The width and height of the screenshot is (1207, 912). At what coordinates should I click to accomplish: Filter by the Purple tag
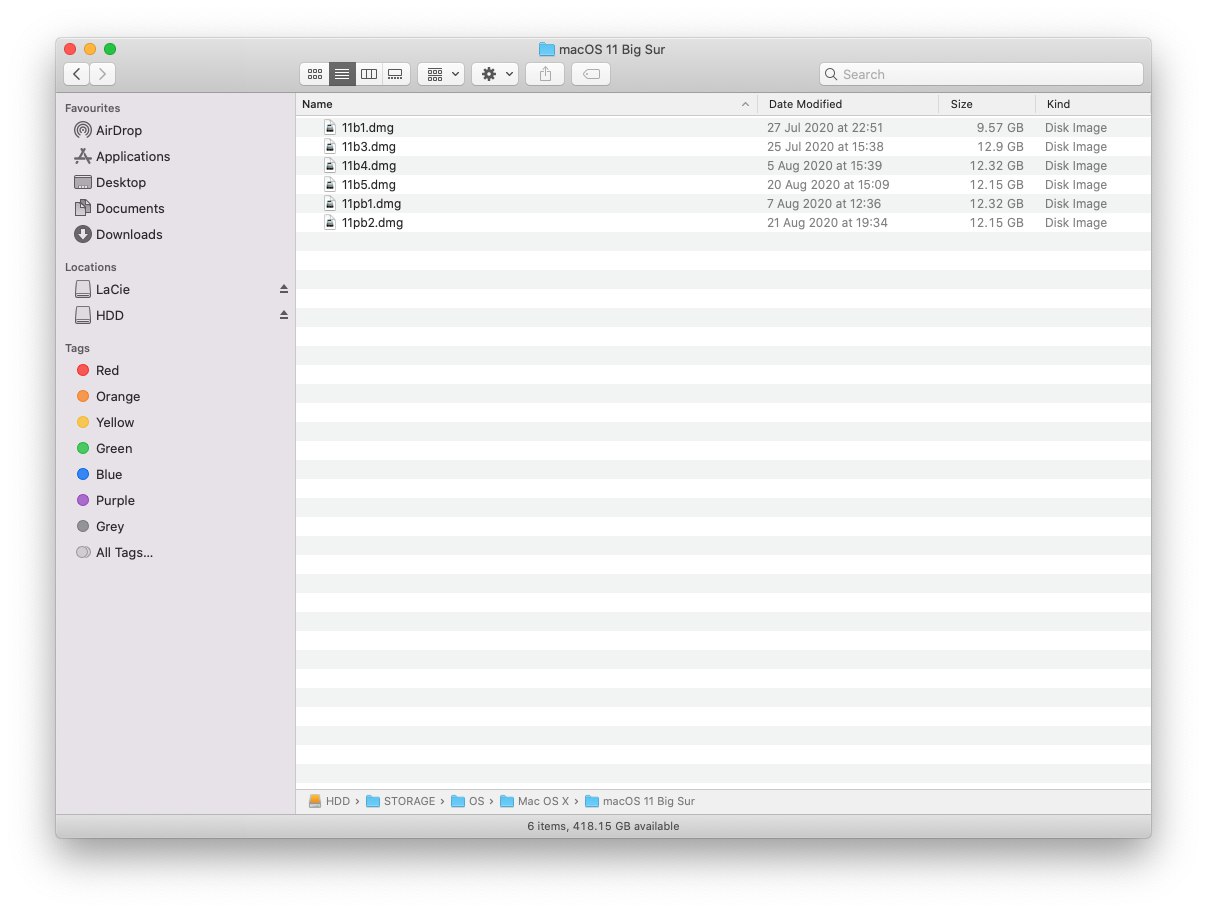pyautogui.click(x=107, y=500)
